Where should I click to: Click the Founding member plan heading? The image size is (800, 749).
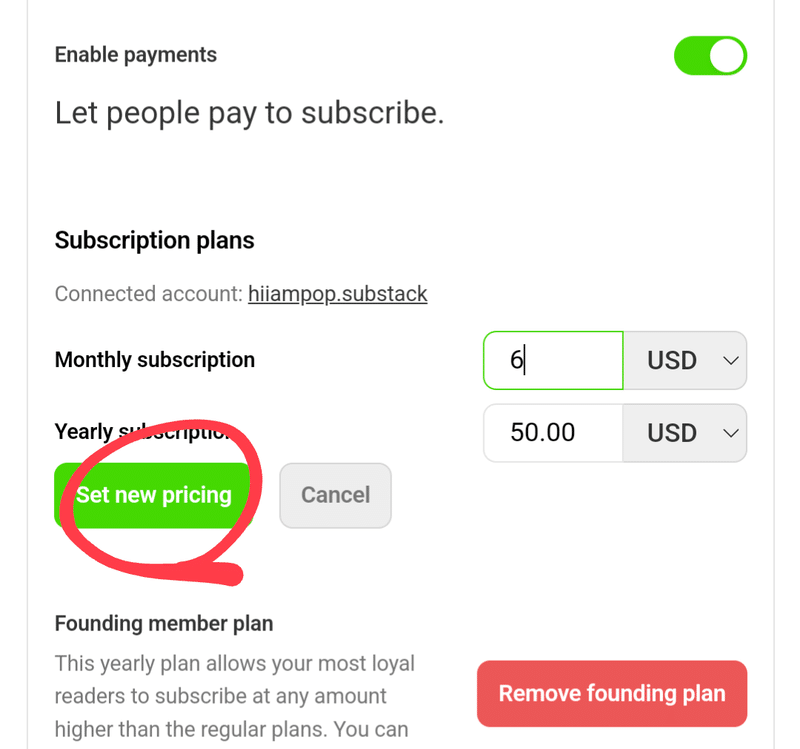click(x=164, y=623)
